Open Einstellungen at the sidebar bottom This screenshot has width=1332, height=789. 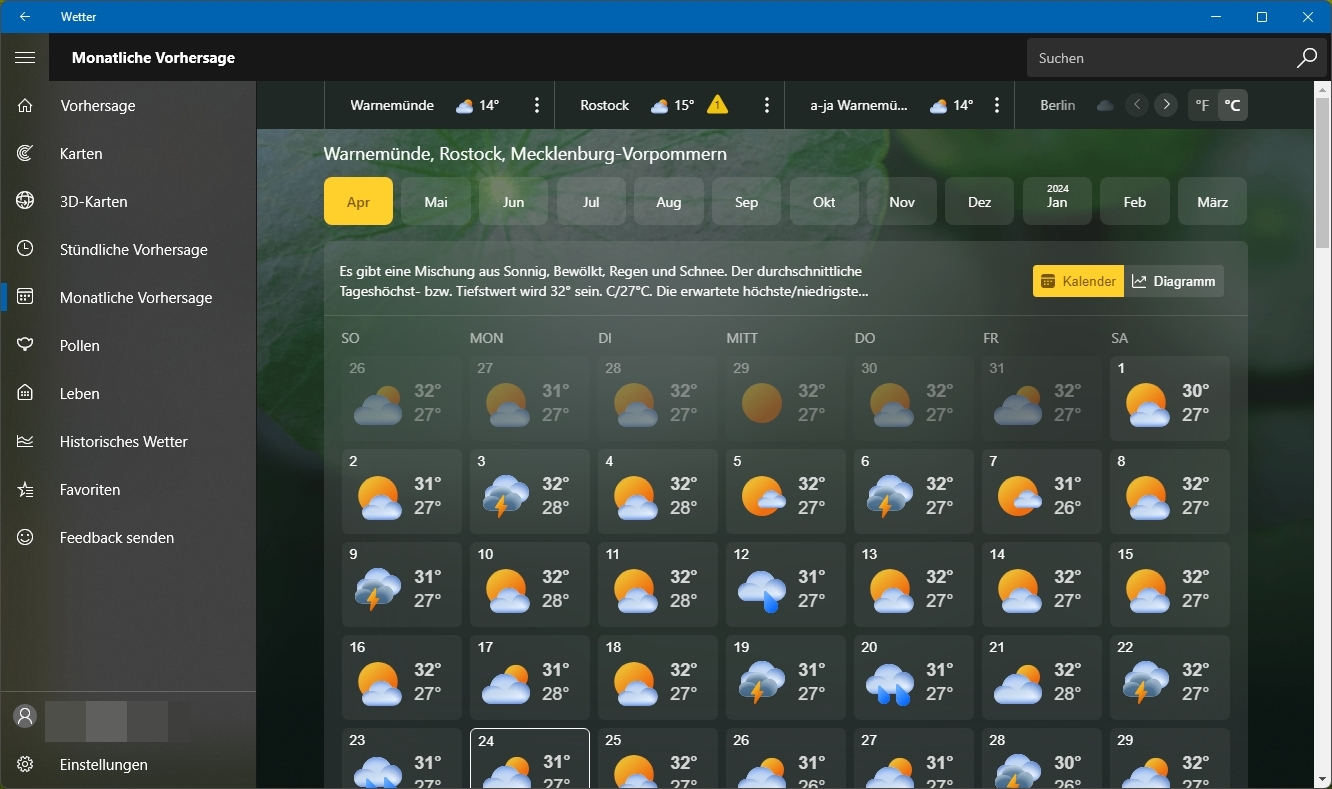[x=103, y=765]
